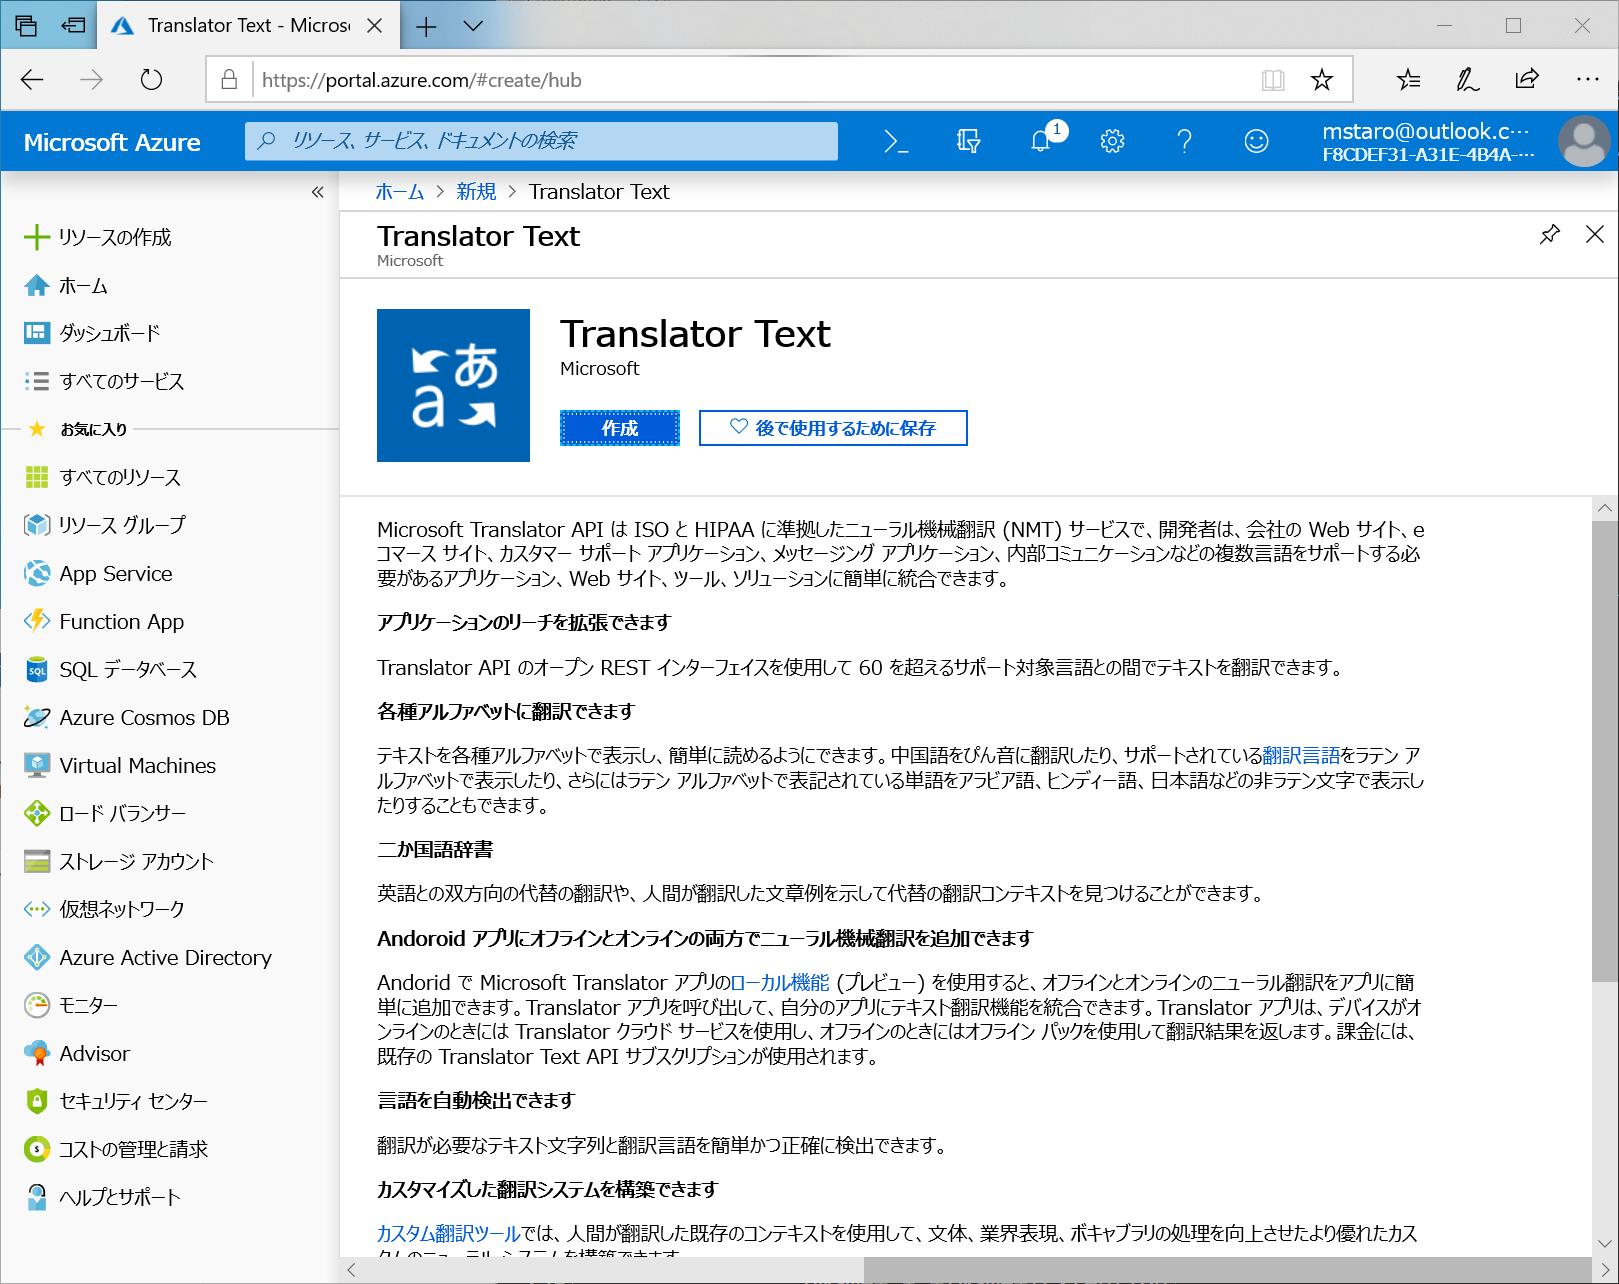Screen dimensions: 1619x1284
Task: Click the ストレージ アカウント icon
Action: coord(37,861)
